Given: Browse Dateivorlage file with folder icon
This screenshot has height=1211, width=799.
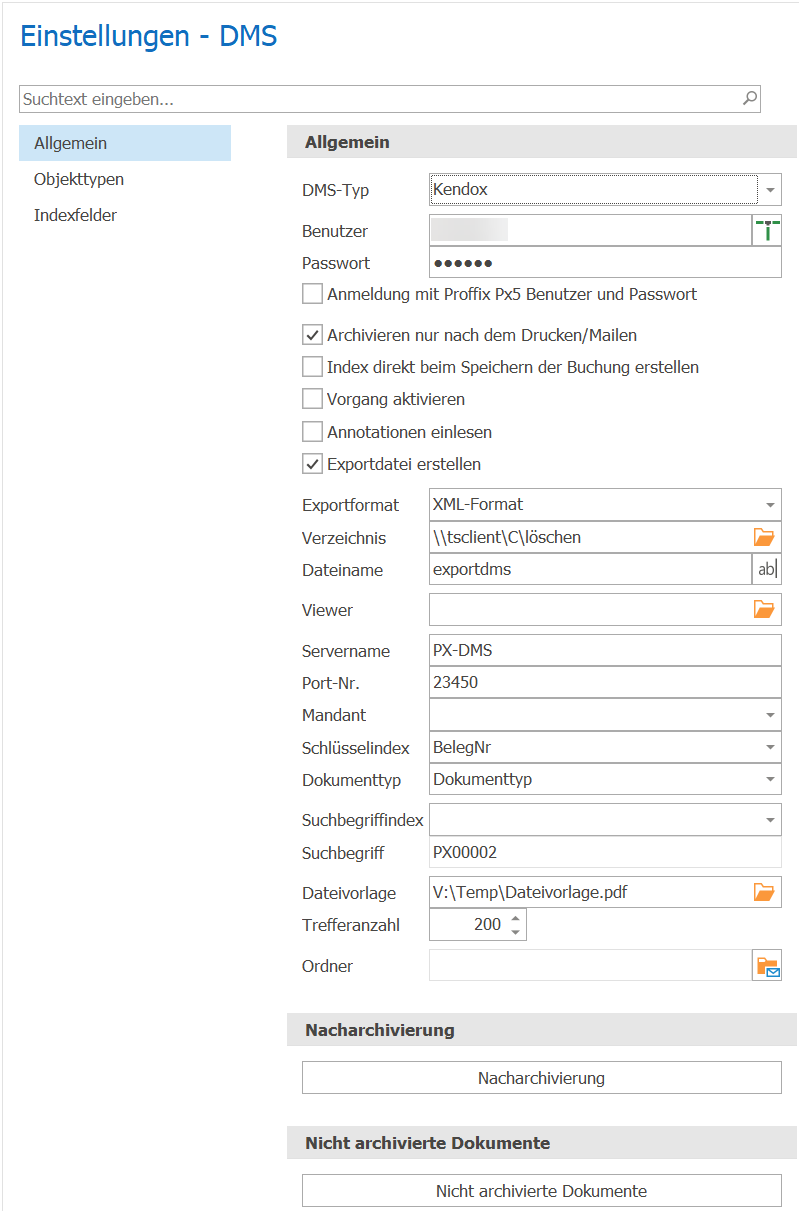Looking at the screenshot, I should coord(764,892).
